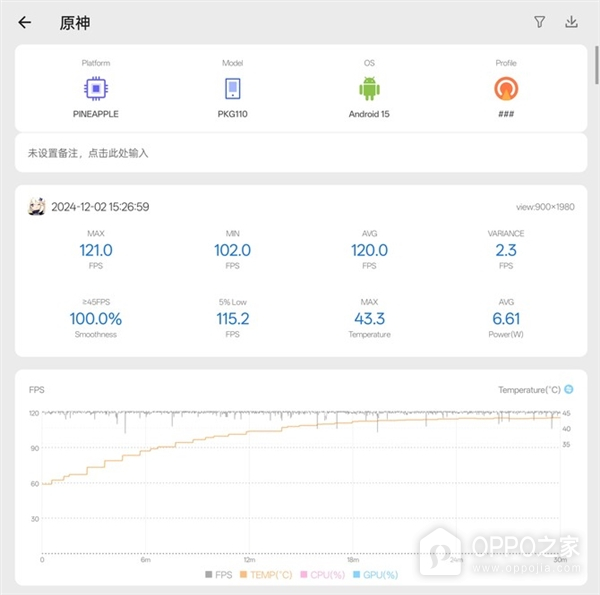Click the PKG110 model phone icon

(x=232, y=88)
